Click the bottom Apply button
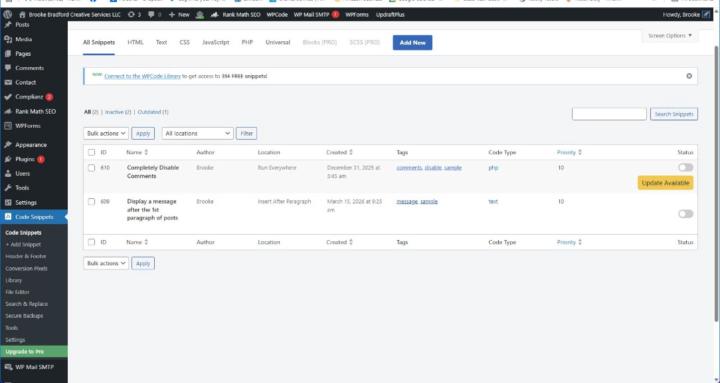The image size is (720, 383). (x=143, y=264)
